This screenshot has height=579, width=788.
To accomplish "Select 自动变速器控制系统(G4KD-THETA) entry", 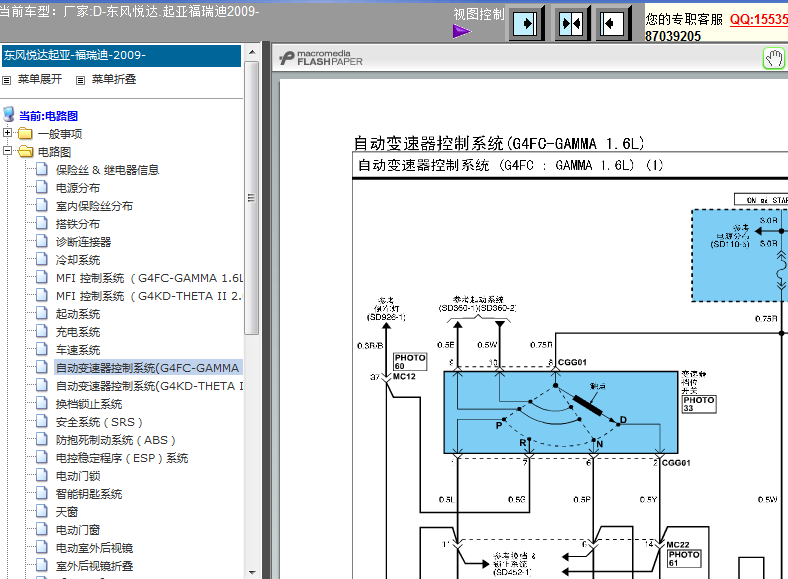I will (149, 386).
